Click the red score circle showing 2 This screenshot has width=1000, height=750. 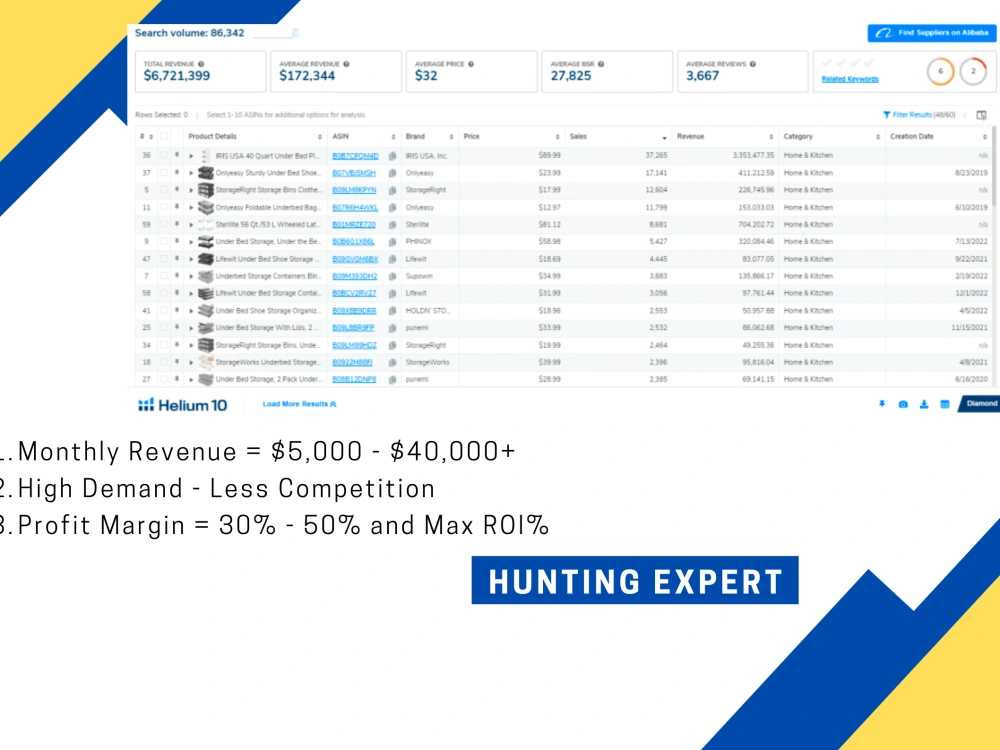[x=973, y=71]
